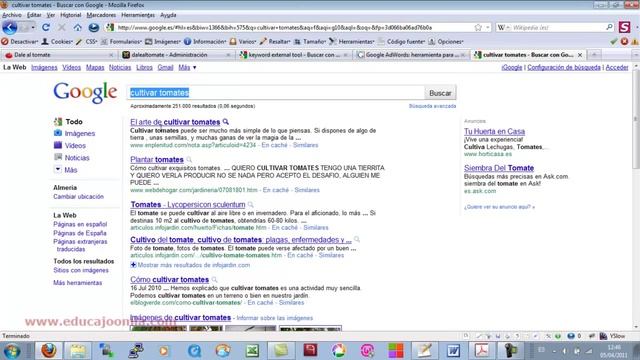Go to the browser home page icon
640x360 pixels.
coord(78,27)
